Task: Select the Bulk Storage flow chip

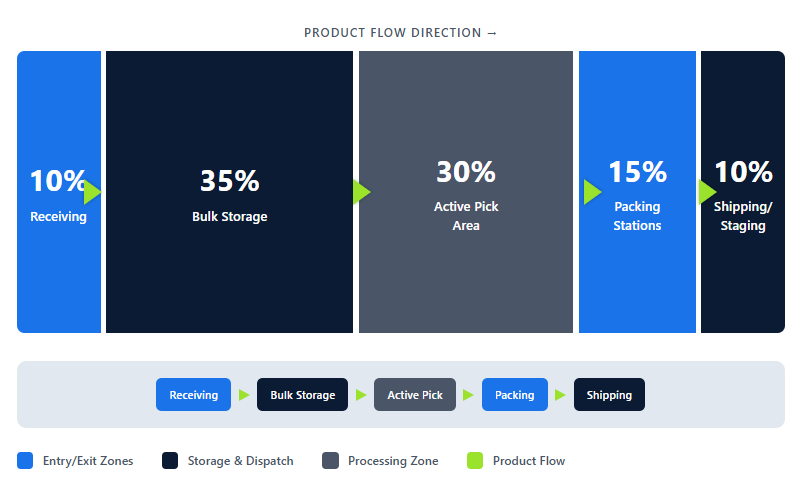Action: click(x=302, y=395)
